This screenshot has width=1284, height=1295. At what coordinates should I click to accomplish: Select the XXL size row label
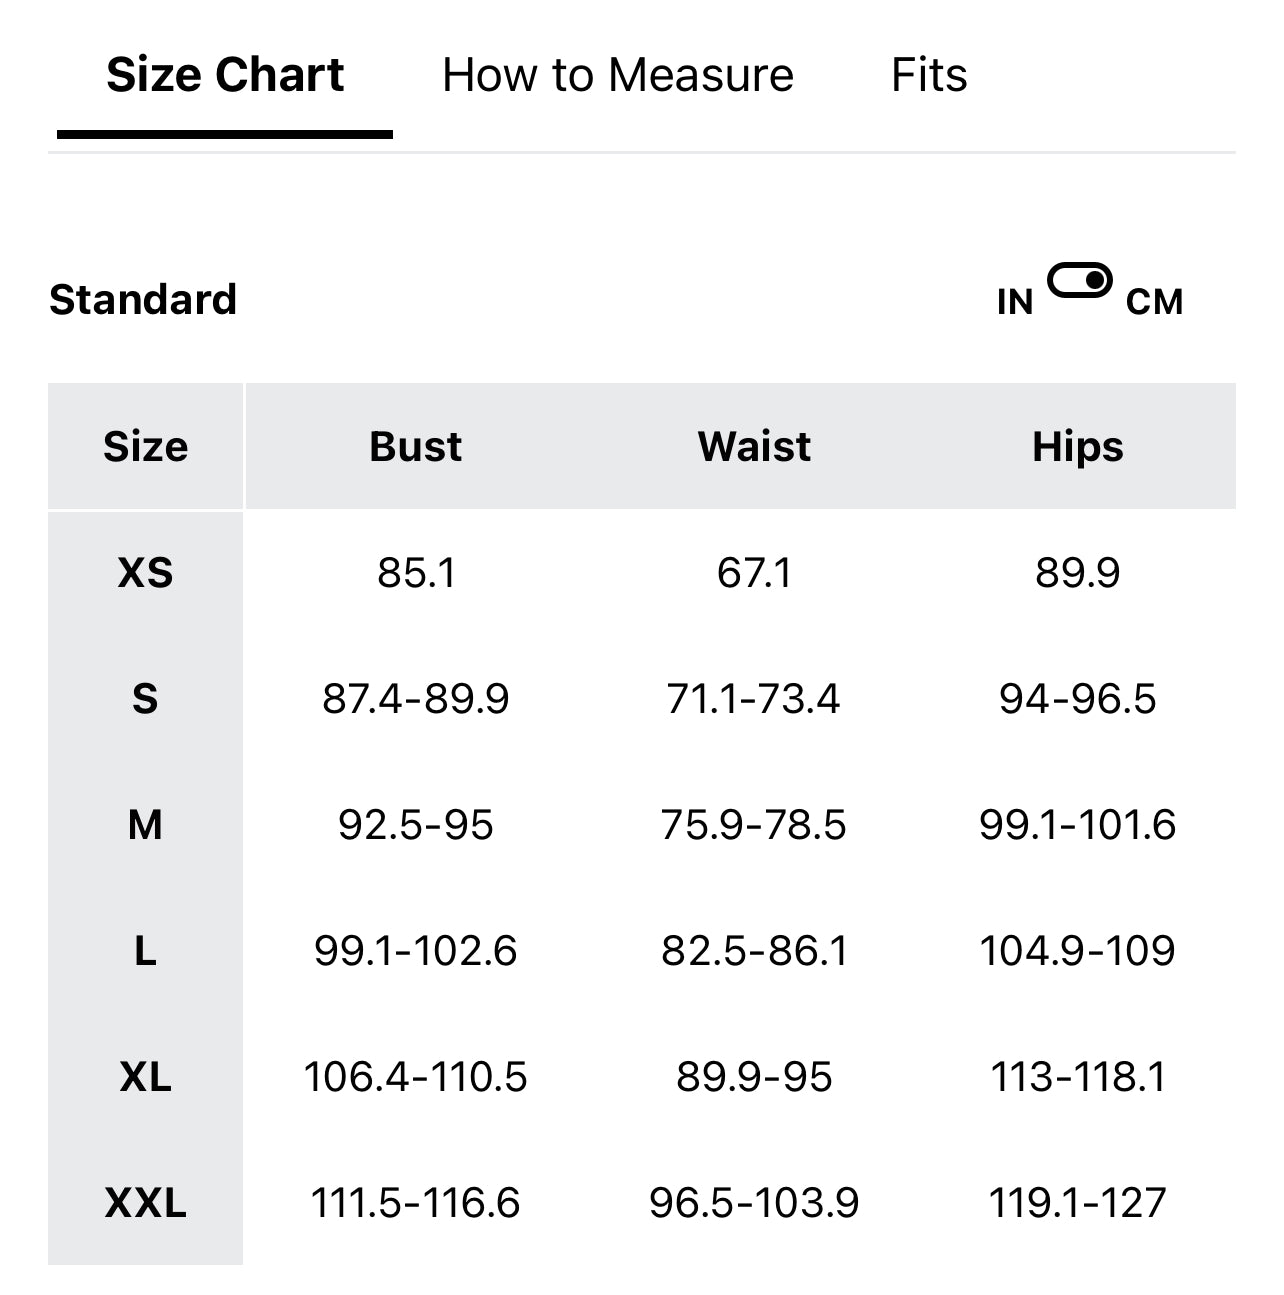145,1203
